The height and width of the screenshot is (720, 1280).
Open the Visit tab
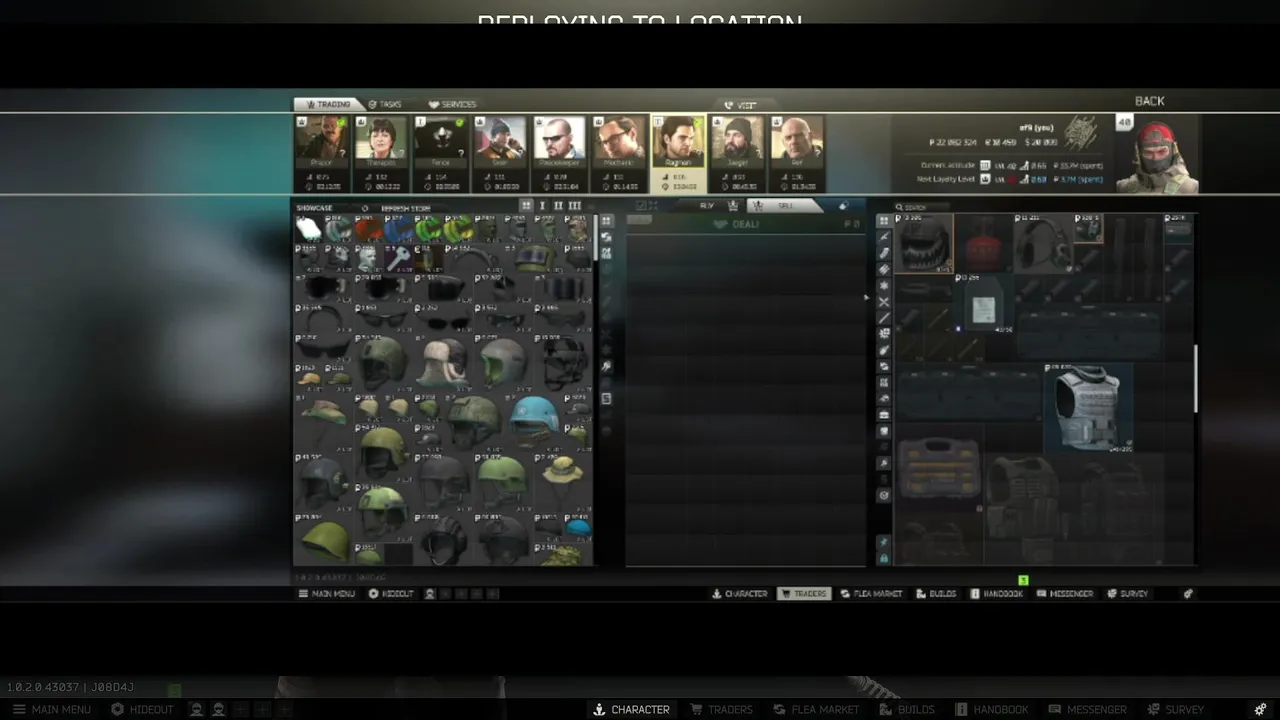click(741, 105)
